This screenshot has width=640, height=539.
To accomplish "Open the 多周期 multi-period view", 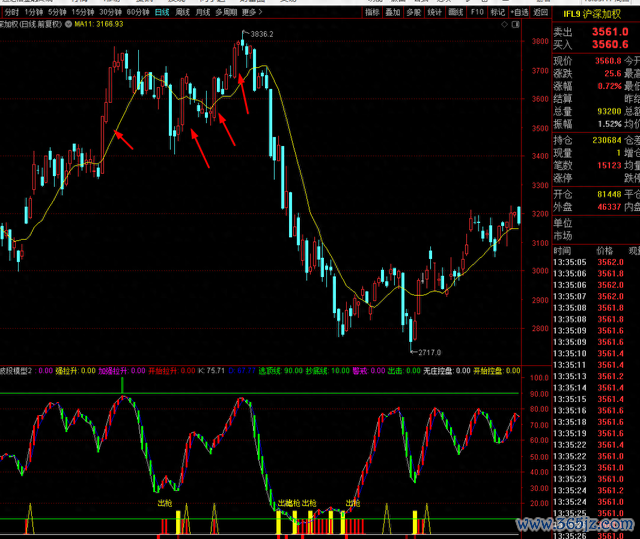I will (226, 12).
